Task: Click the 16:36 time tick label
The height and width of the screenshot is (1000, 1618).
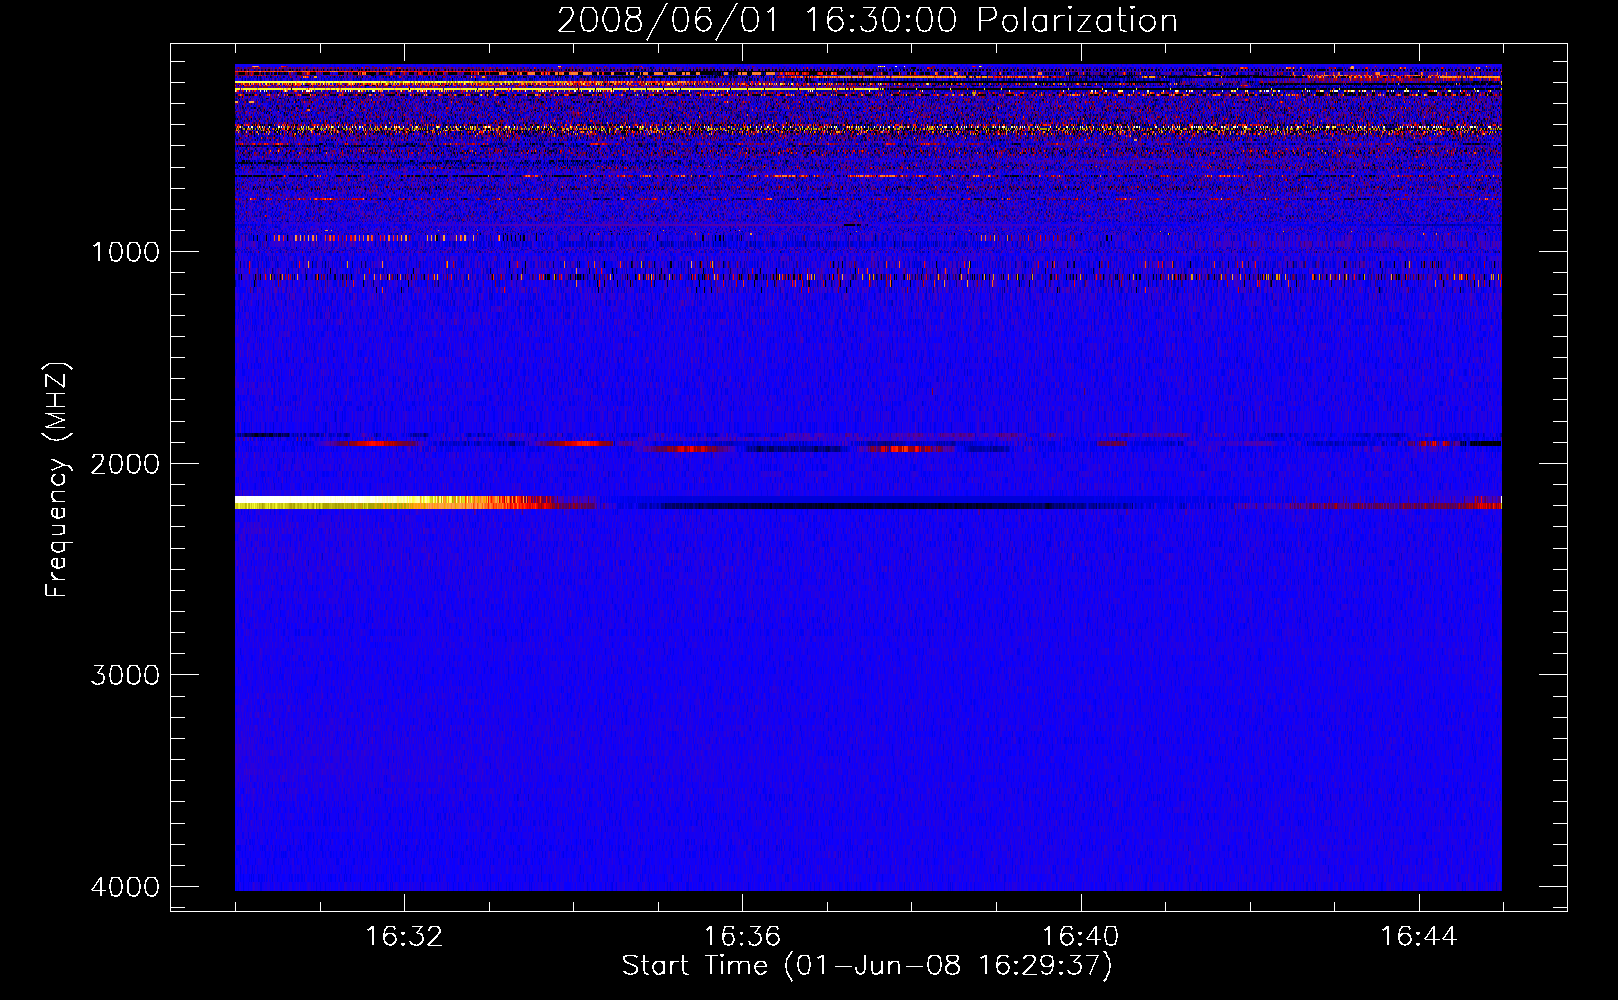Action: [x=742, y=937]
